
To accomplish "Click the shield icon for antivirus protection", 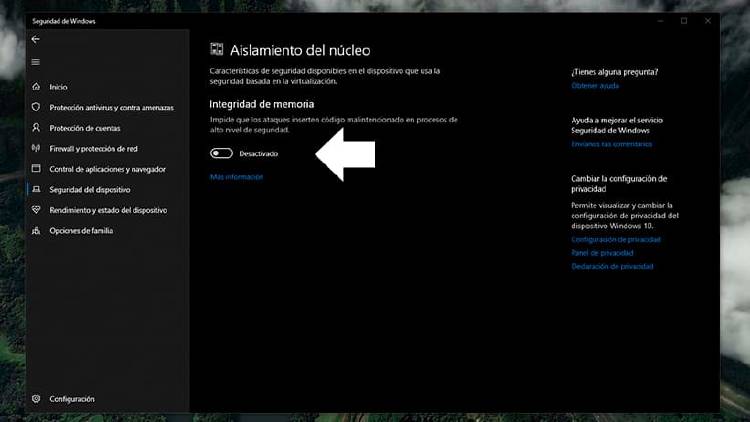I will pos(36,107).
